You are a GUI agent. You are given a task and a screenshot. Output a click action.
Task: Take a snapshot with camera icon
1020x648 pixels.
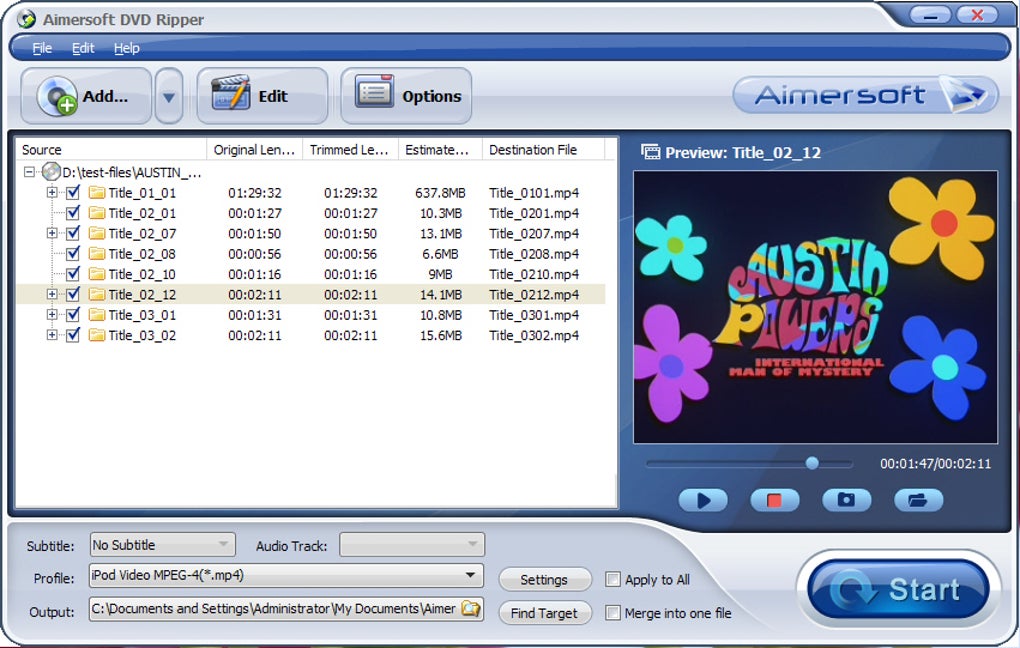coord(846,500)
